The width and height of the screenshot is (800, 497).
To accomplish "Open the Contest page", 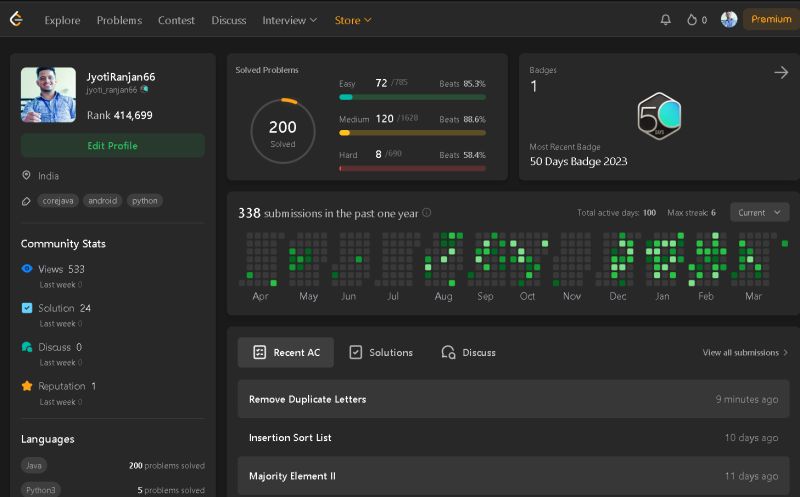I will click(x=176, y=20).
